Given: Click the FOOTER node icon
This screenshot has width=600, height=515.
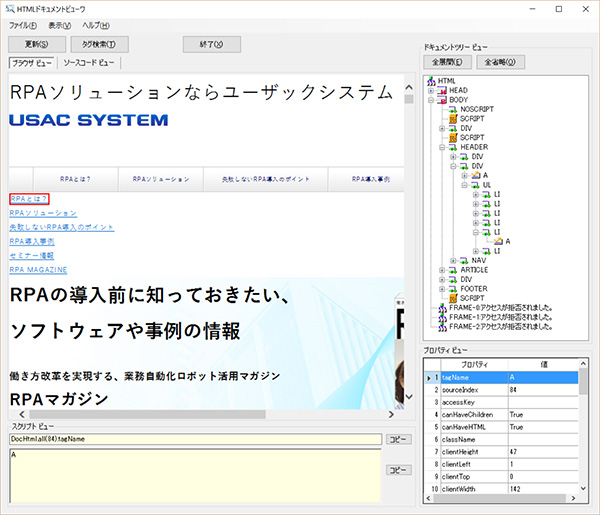Looking at the screenshot, I should pos(453,289).
